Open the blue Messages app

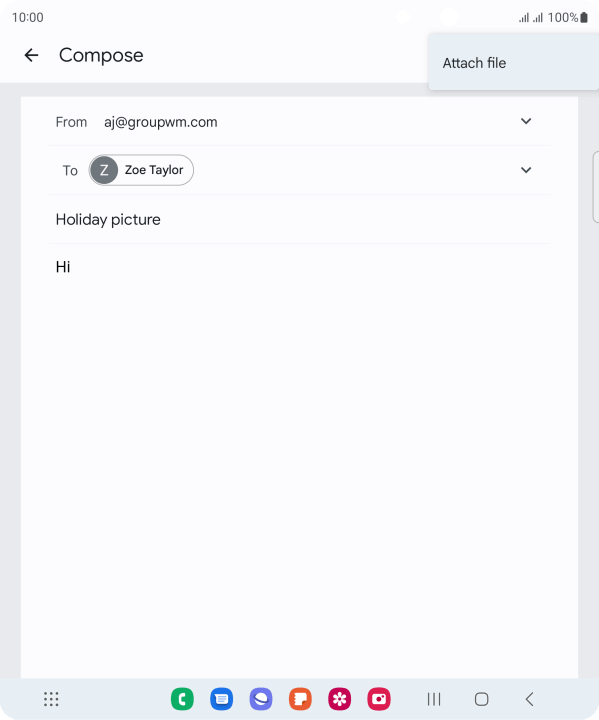coord(221,699)
